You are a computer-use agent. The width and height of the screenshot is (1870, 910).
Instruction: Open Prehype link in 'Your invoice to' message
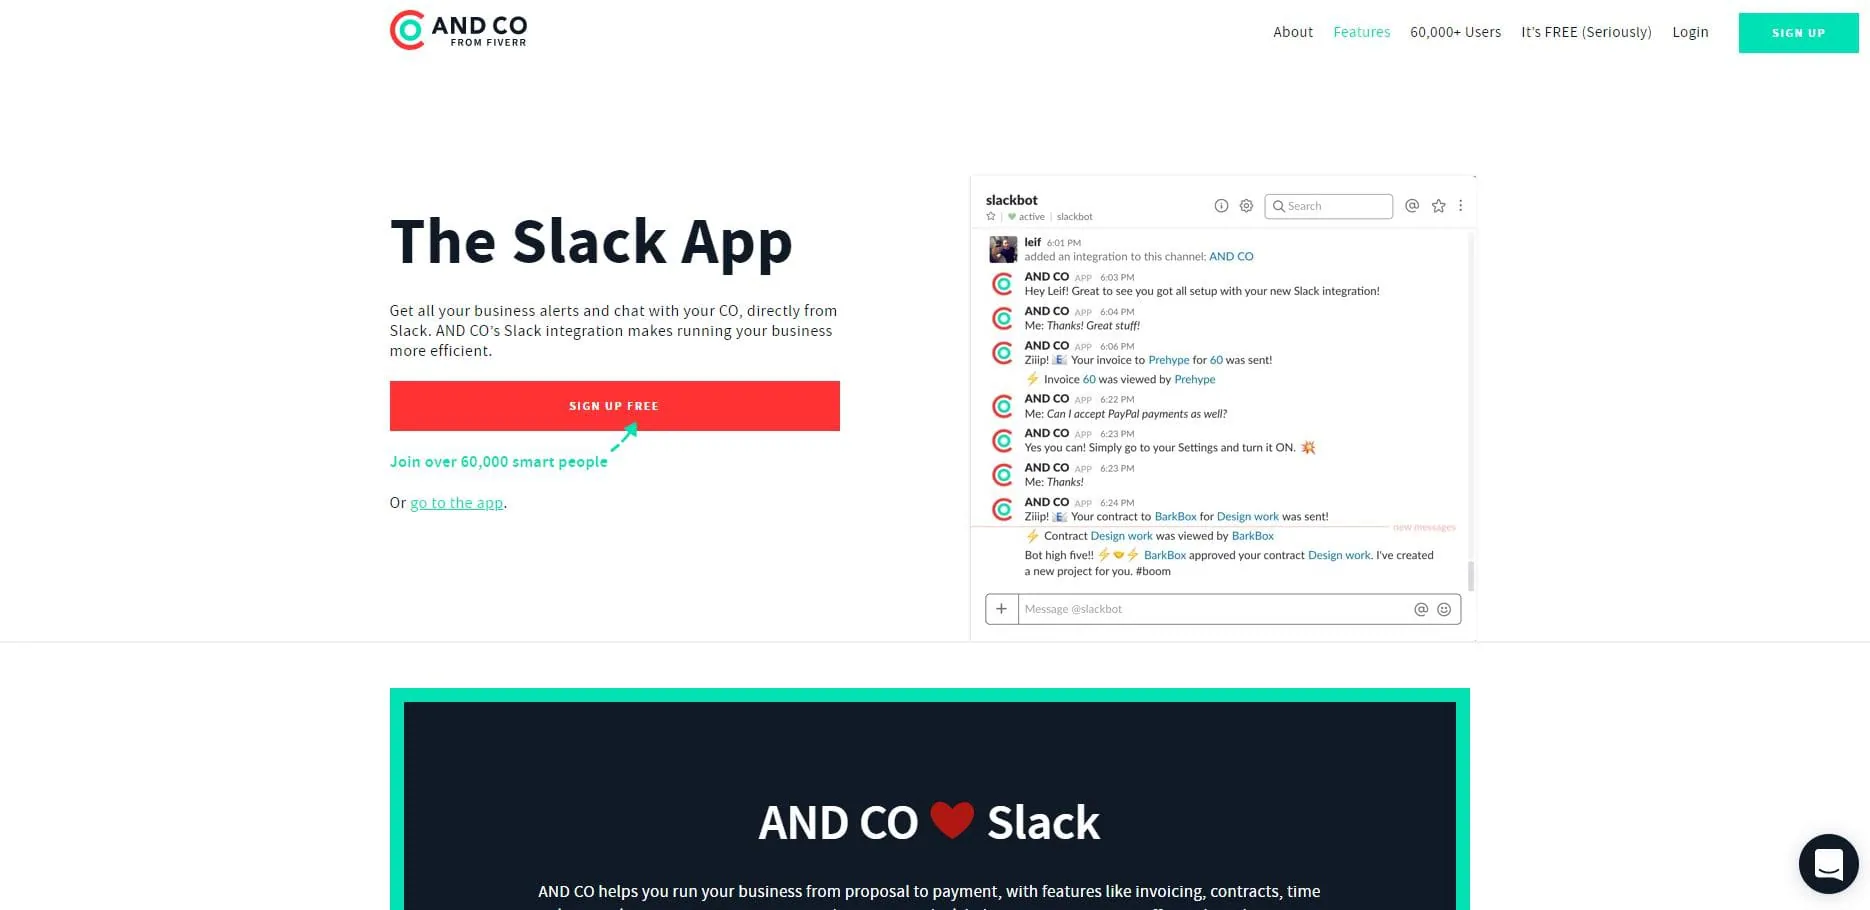(1169, 360)
